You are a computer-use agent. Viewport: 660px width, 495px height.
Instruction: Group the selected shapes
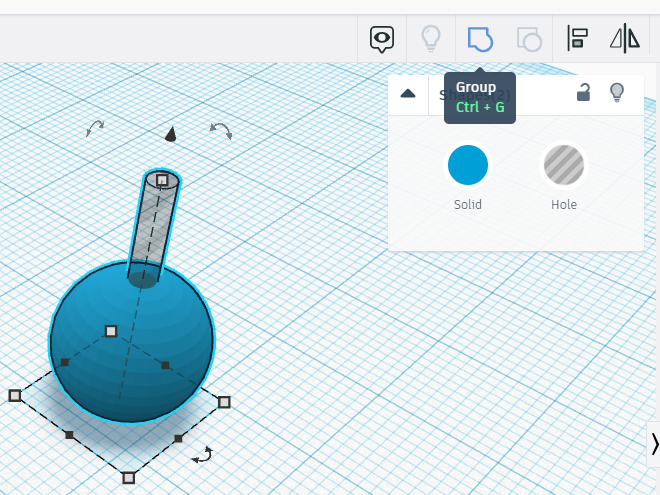pos(480,39)
